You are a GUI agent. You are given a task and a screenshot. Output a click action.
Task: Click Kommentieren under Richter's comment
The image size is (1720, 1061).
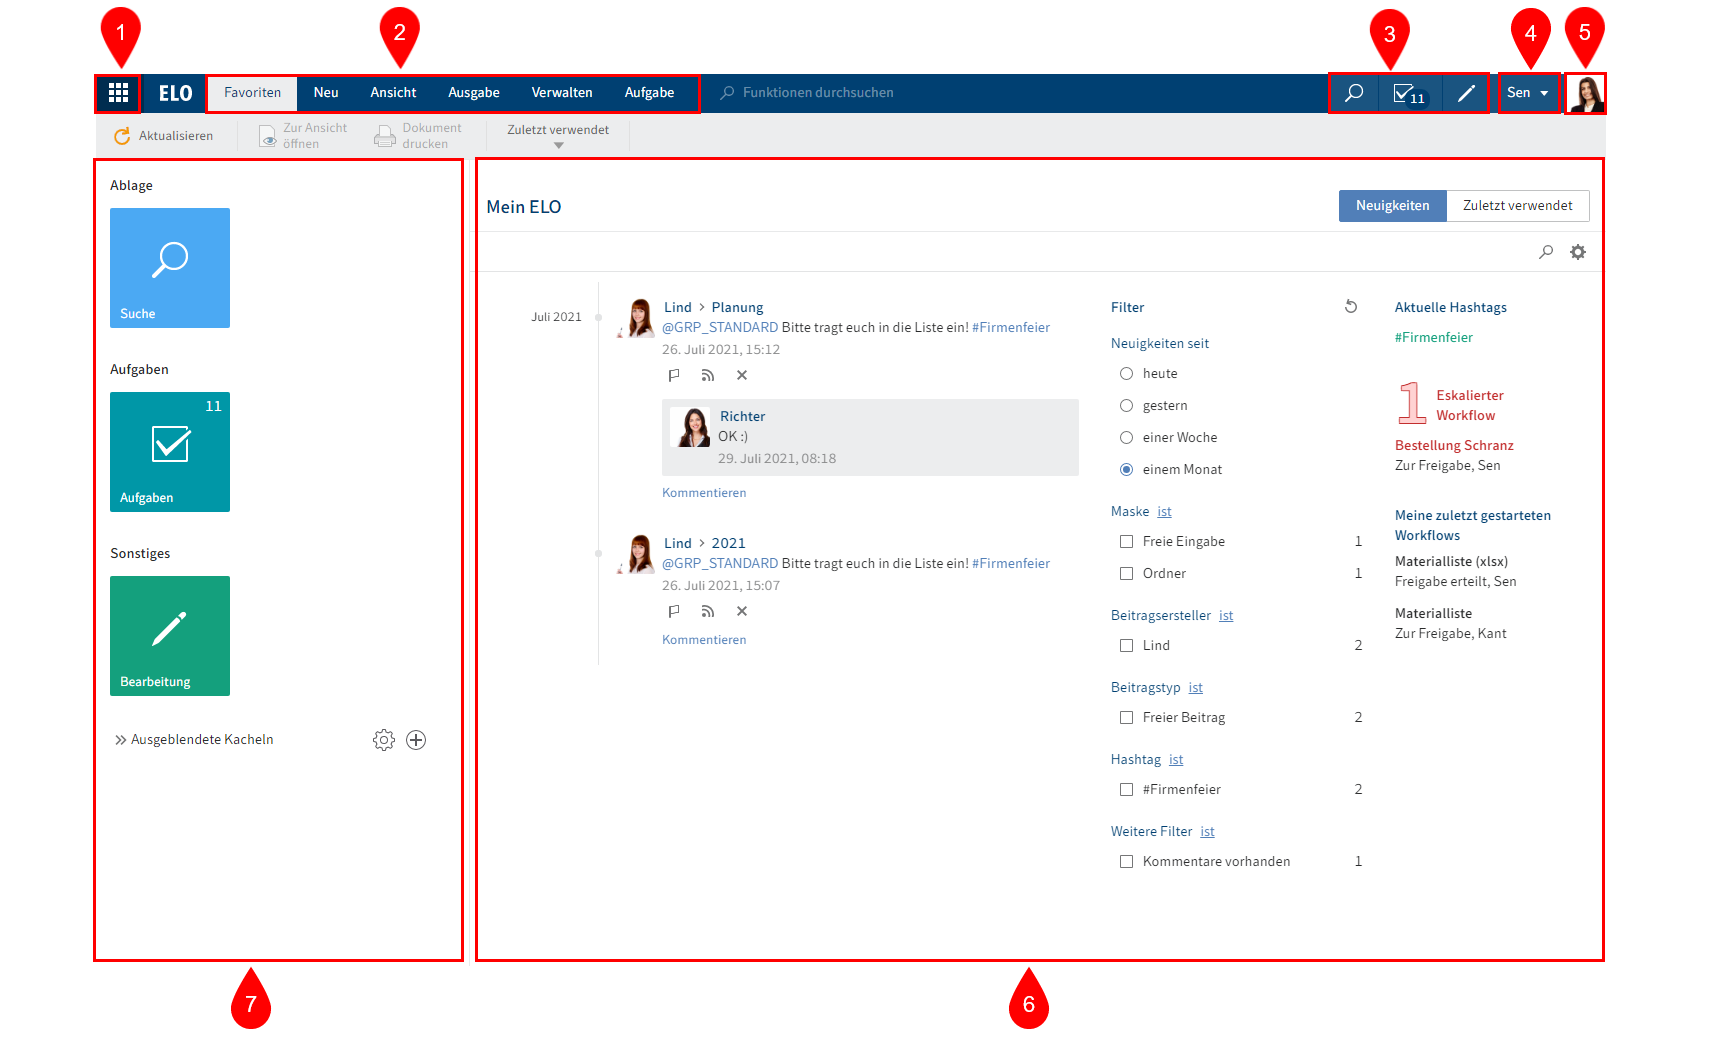pos(704,493)
